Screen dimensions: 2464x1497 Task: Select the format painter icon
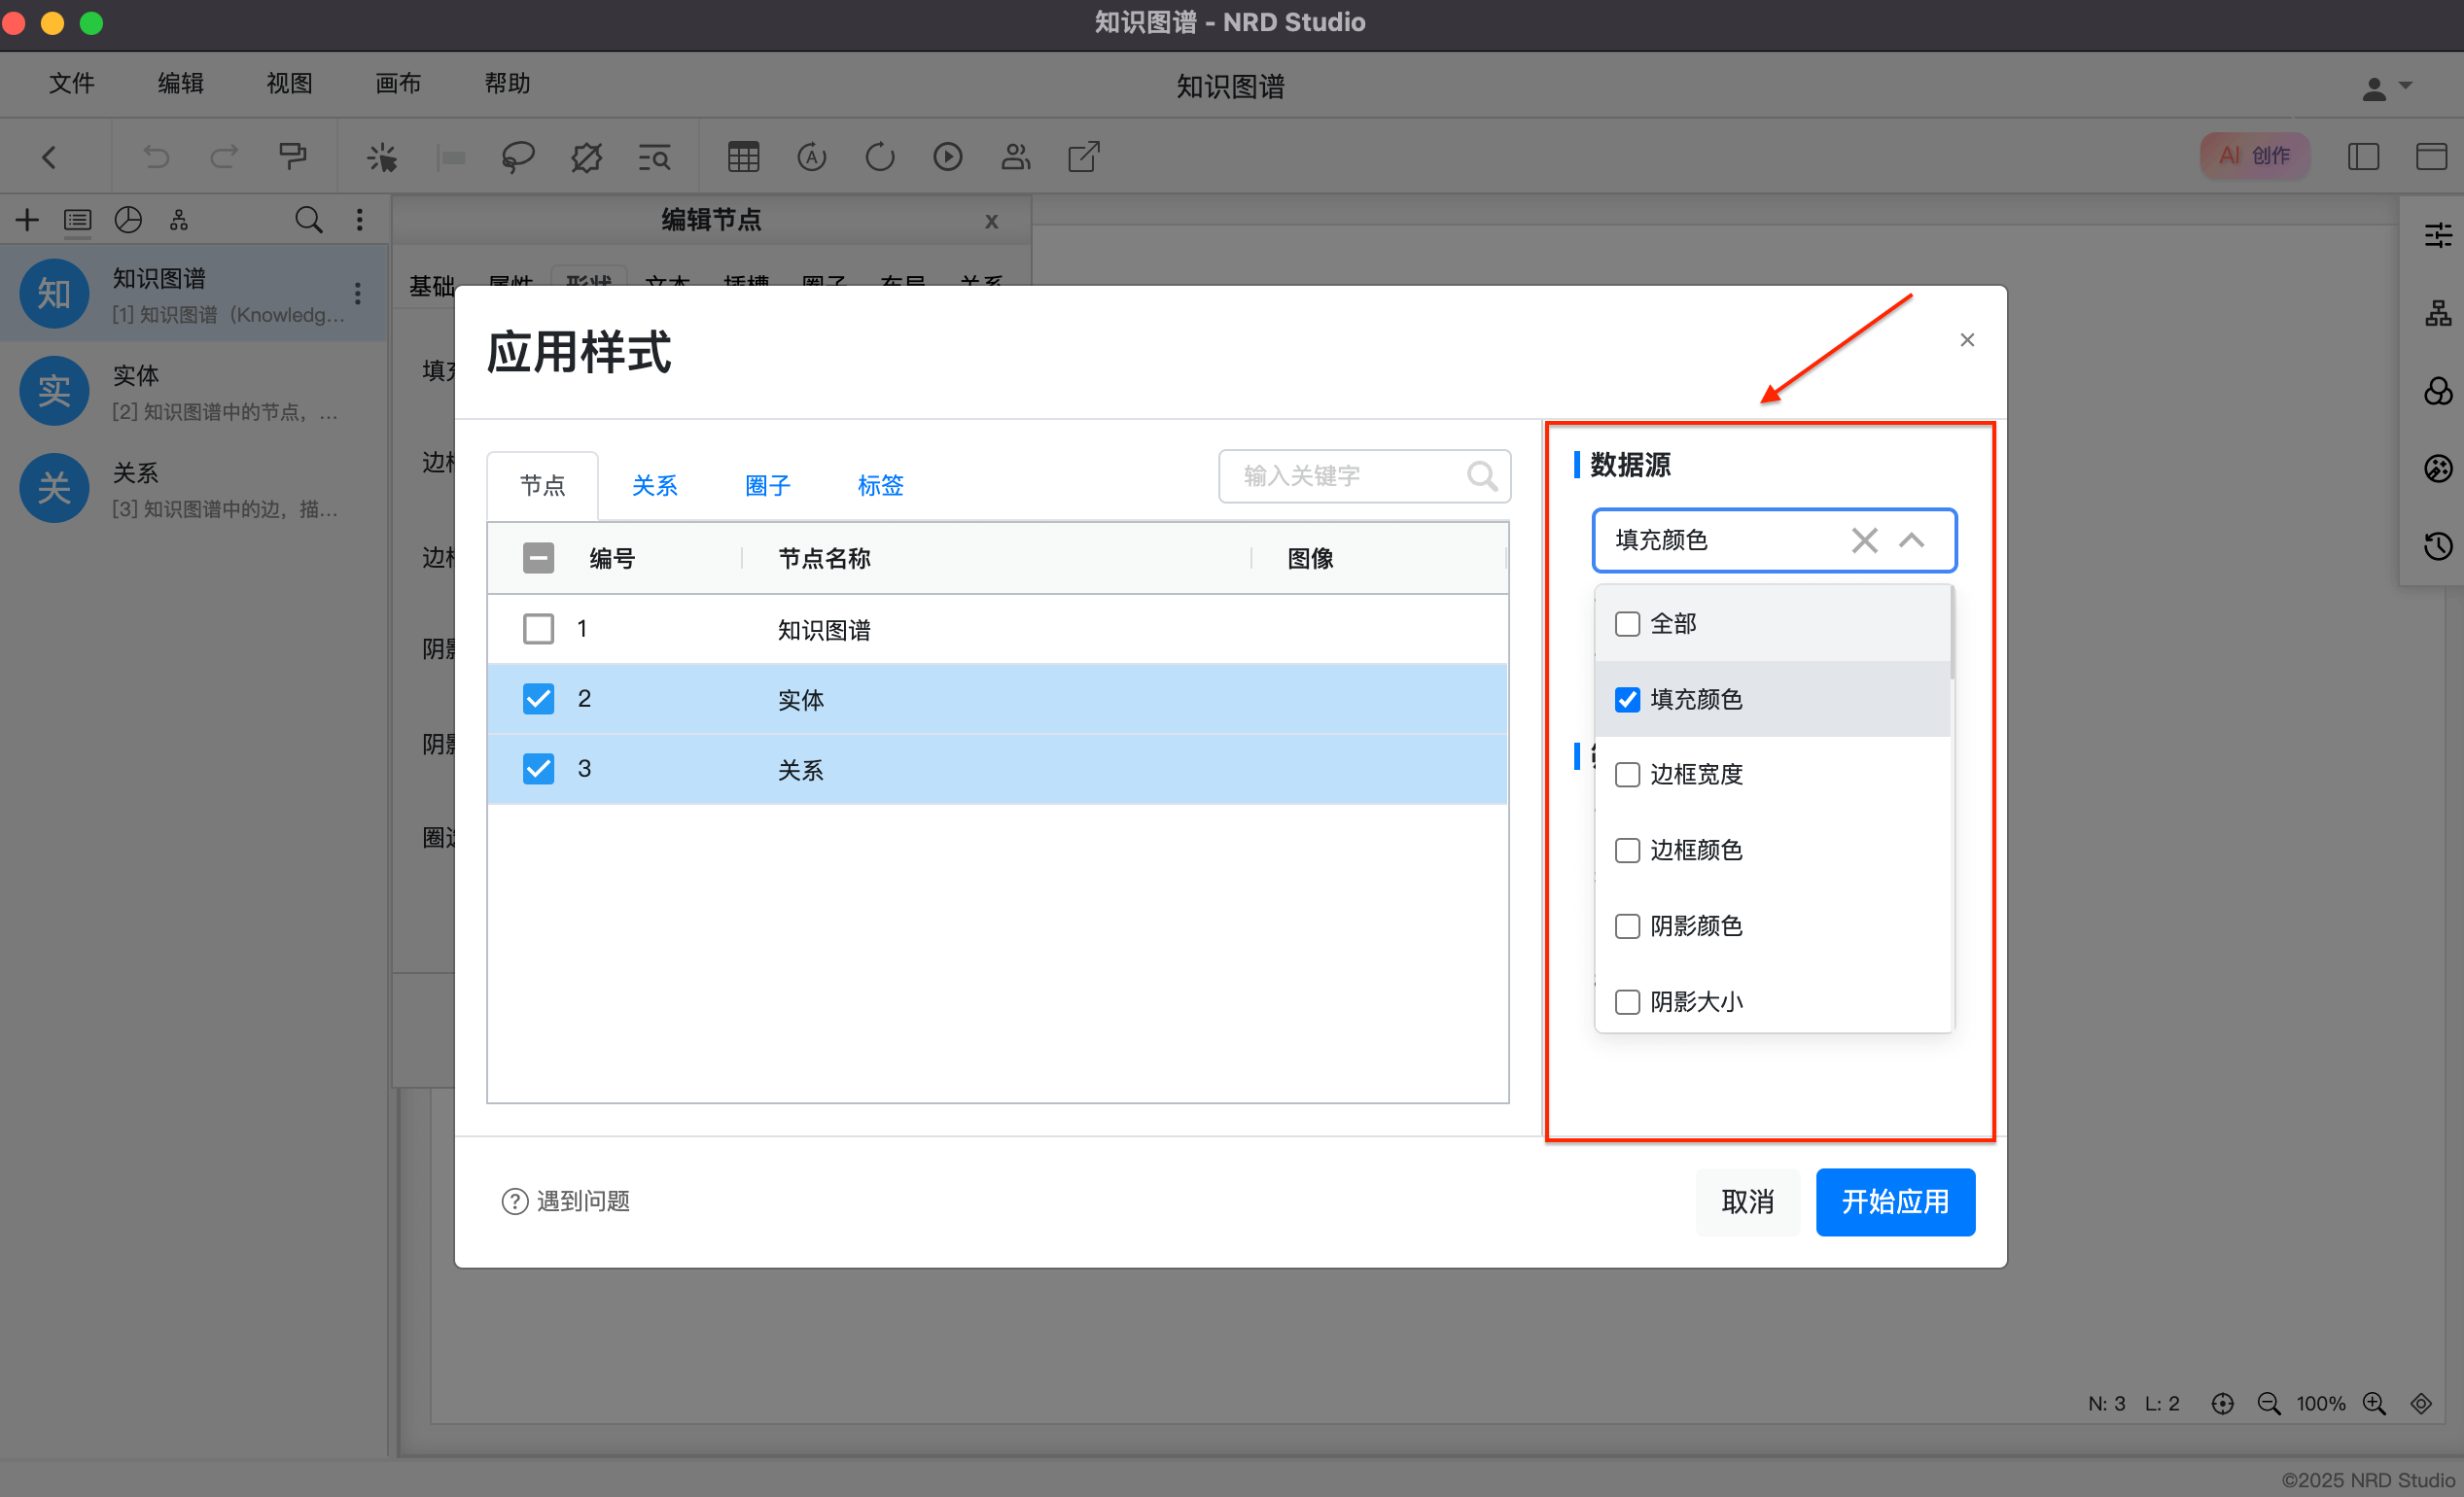pyautogui.click(x=292, y=157)
